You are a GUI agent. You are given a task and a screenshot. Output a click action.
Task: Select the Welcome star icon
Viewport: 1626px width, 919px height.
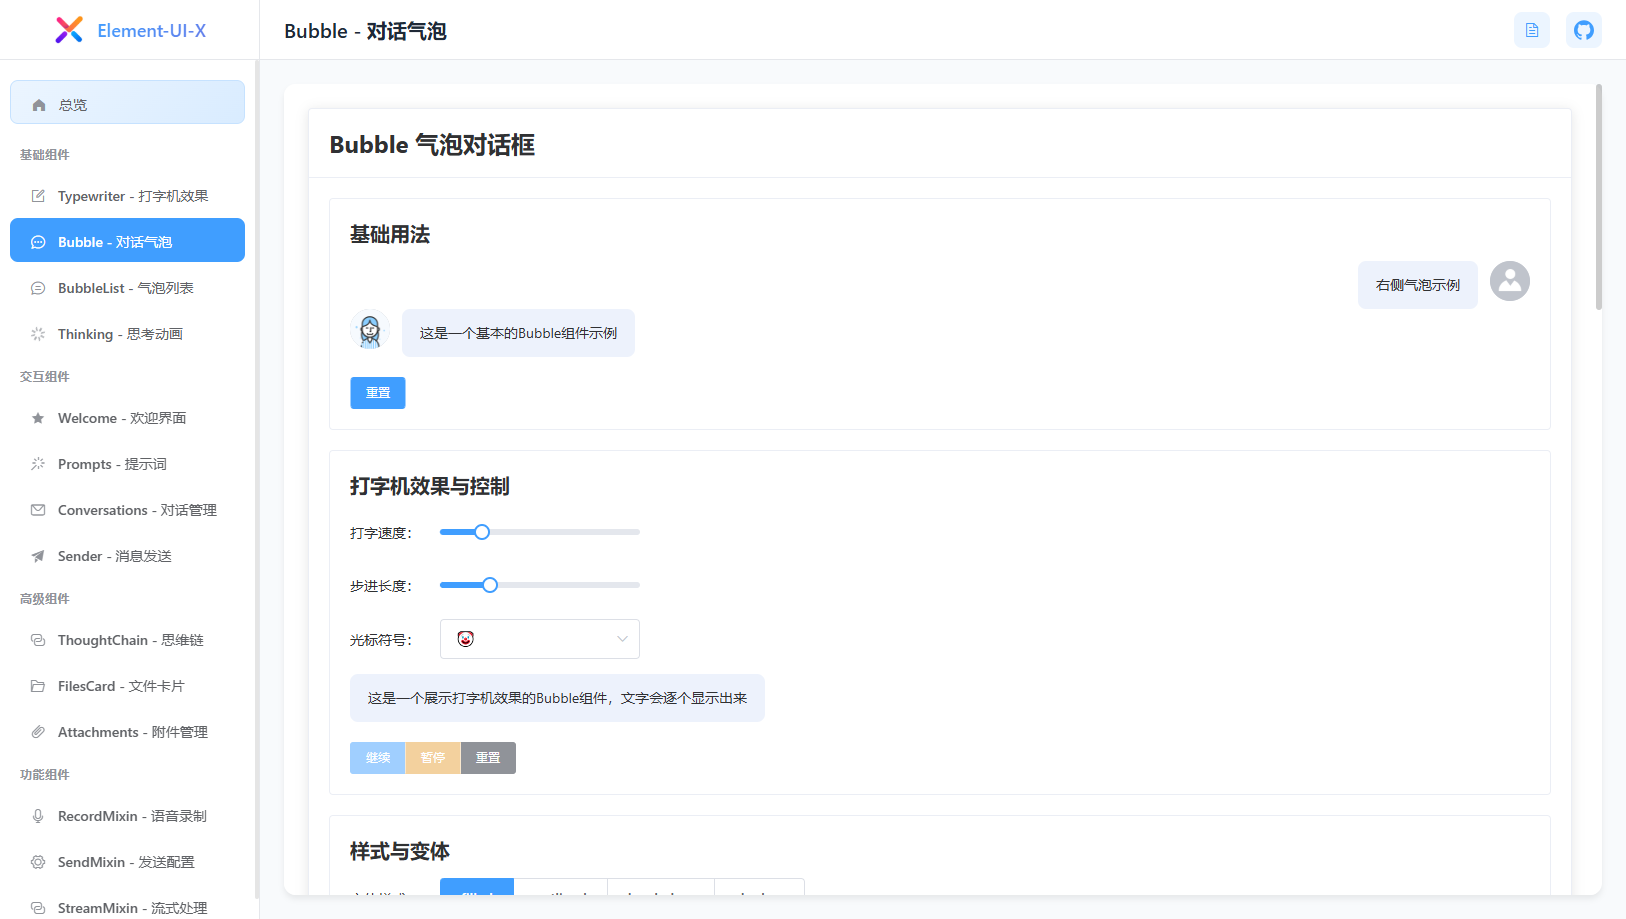[37, 418]
